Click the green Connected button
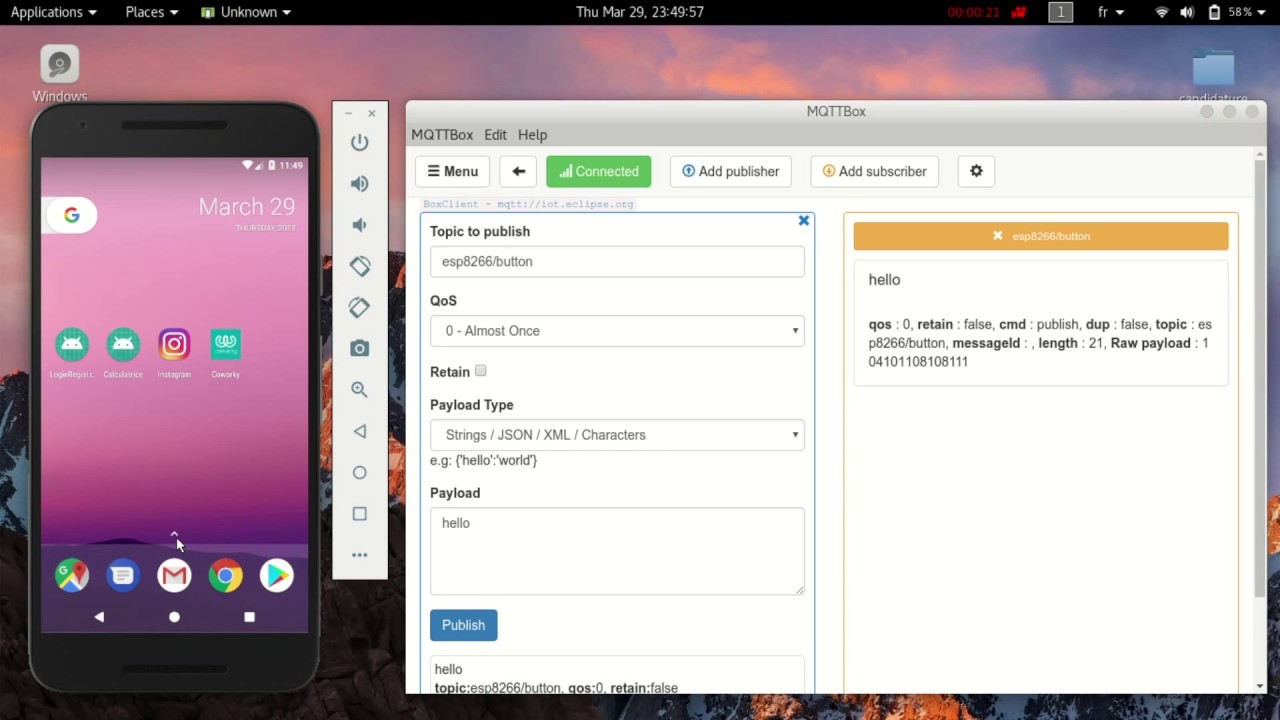 [x=598, y=171]
